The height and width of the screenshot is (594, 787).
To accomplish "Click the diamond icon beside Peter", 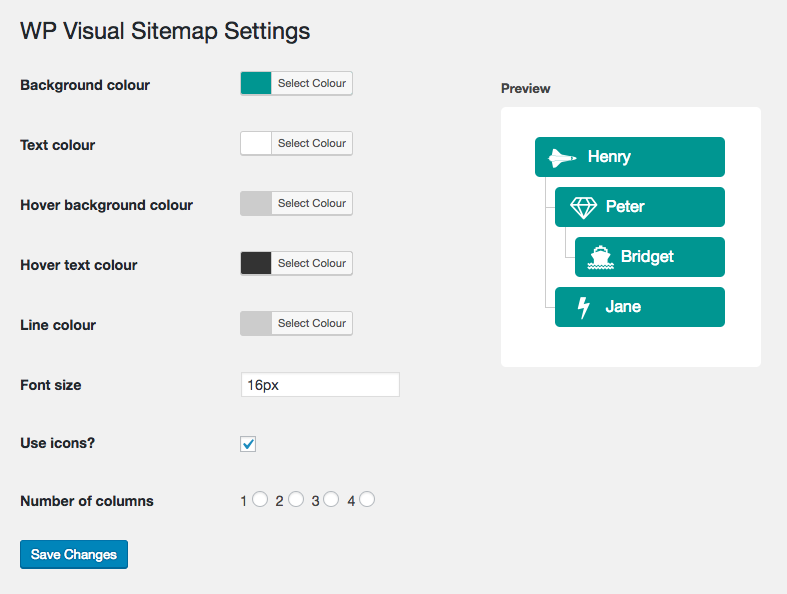I will point(583,207).
